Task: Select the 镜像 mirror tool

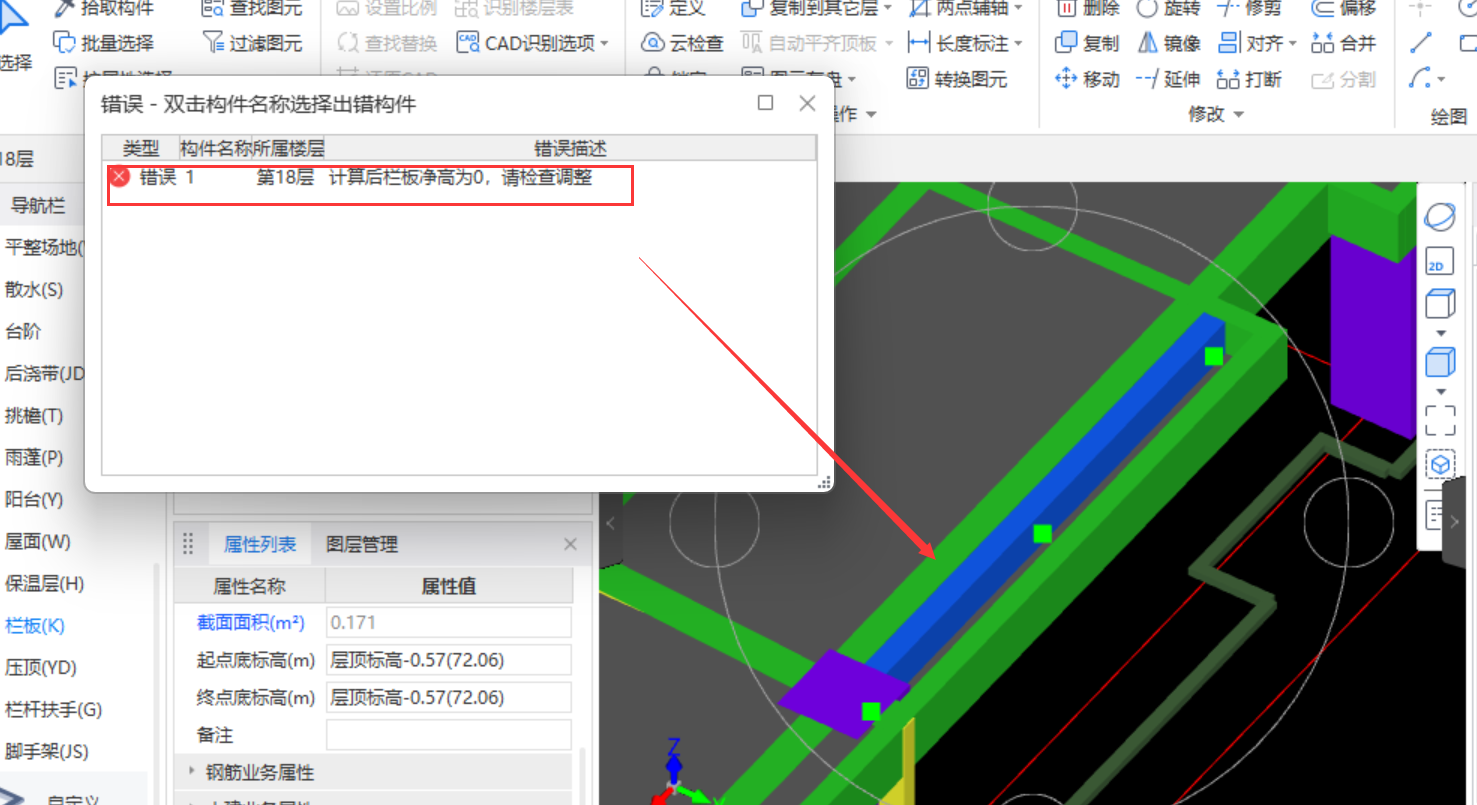Action: point(1169,43)
